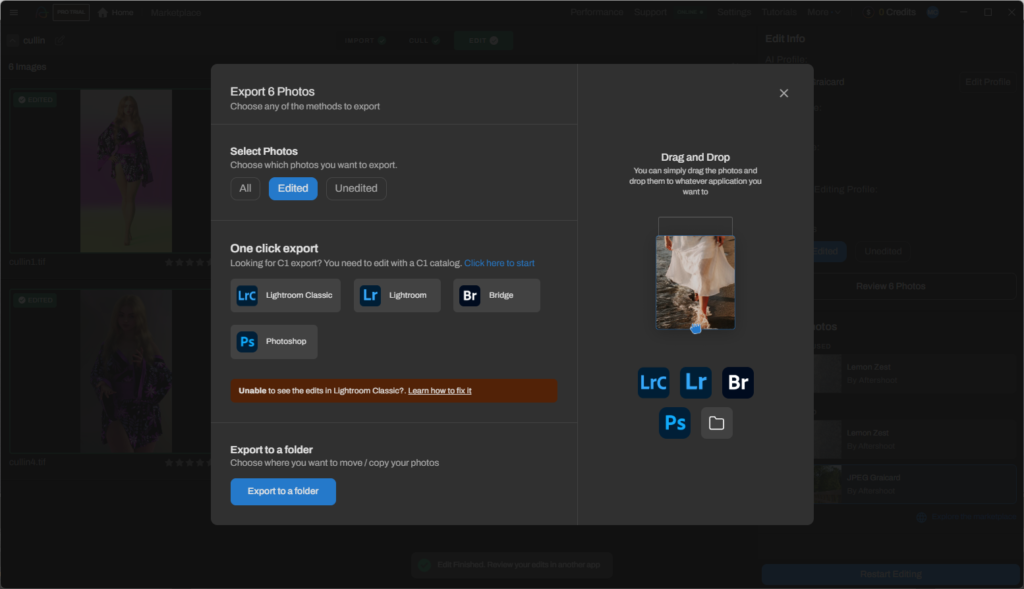Export to Lightroom button
The image size is (1024, 589).
click(x=397, y=295)
